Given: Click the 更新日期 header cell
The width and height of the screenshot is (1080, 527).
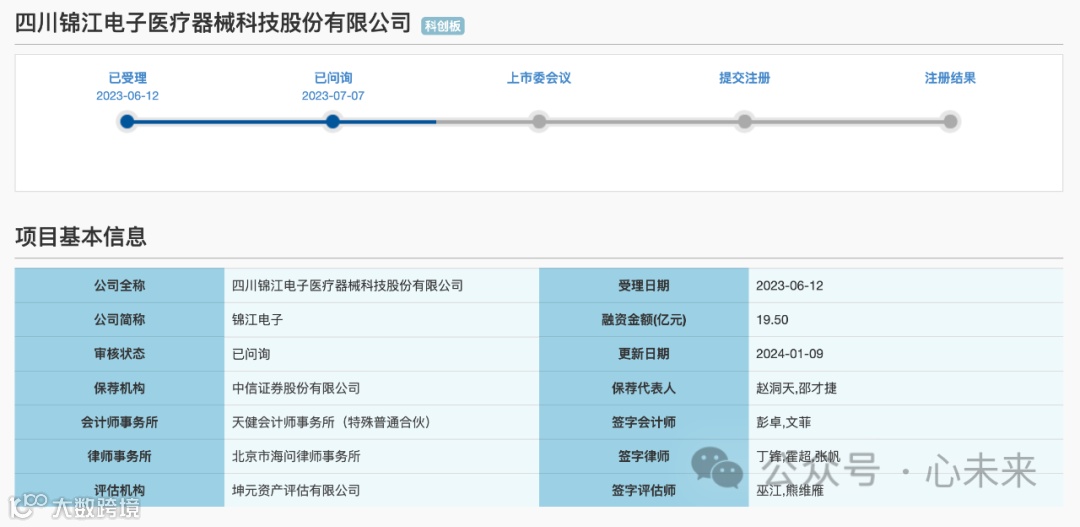Looking at the screenshot, I should [x=644, y=354].
